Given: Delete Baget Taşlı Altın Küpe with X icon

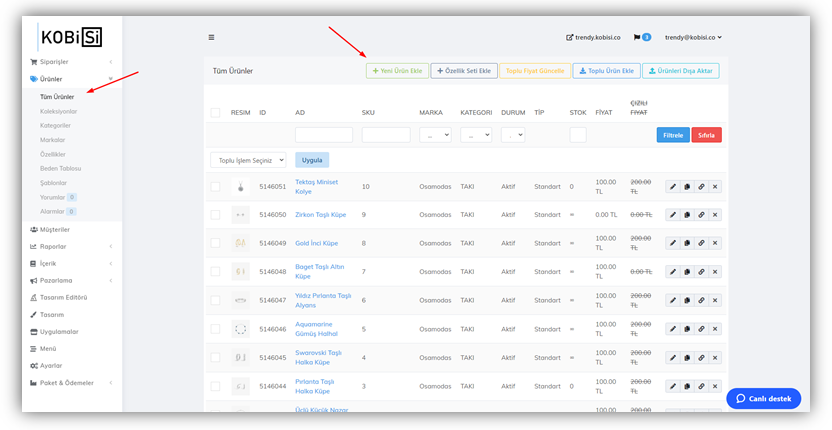Looking at the screenshot, I should 715,272.
